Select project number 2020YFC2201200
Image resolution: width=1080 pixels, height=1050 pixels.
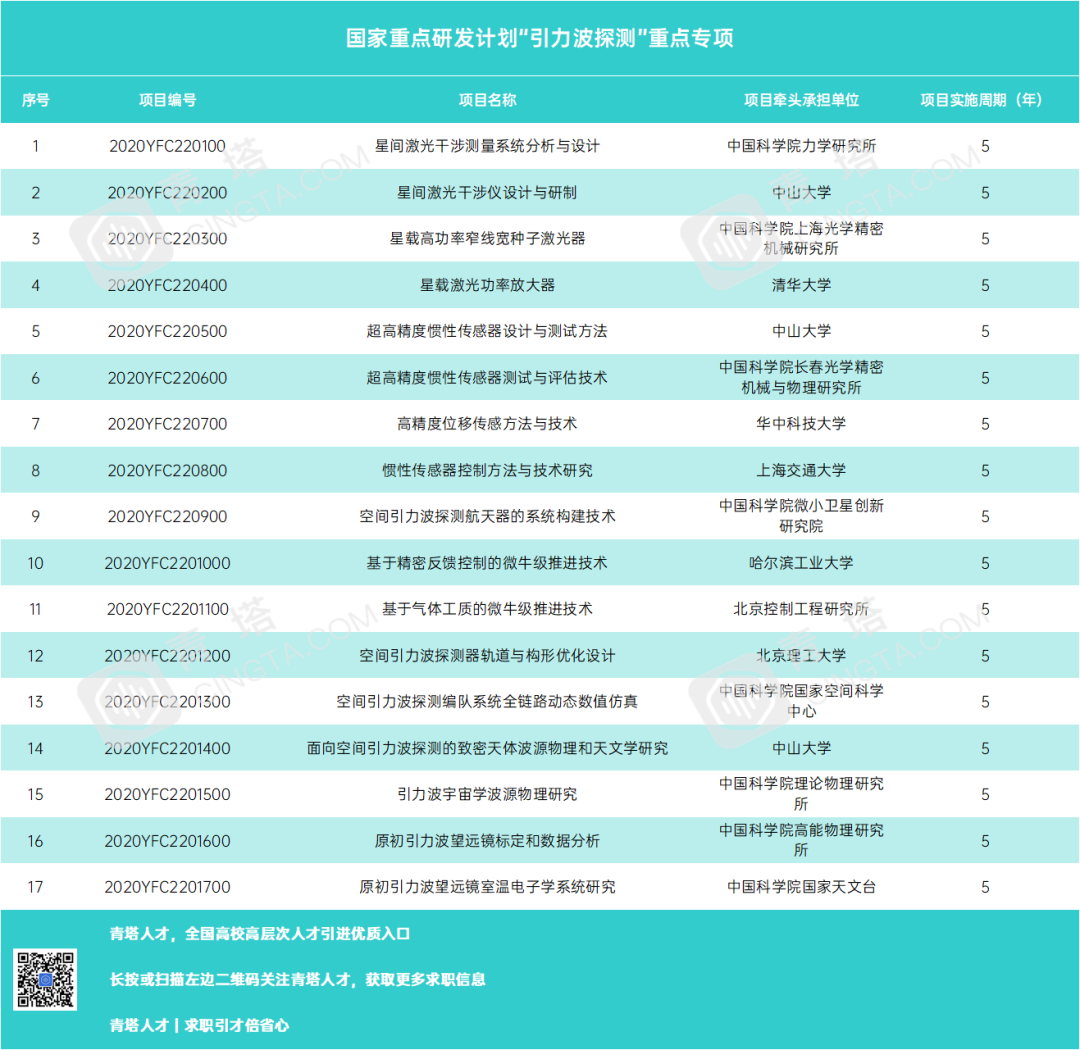point(167,656)
